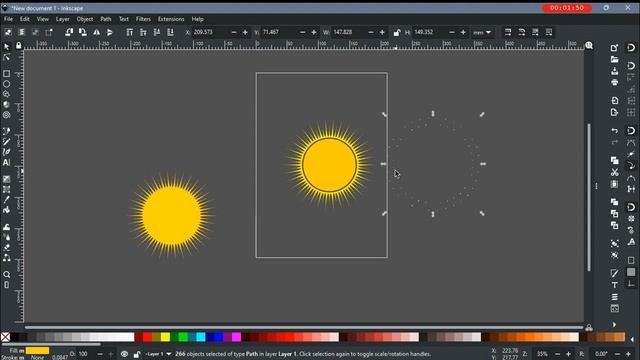640x360 pixels.
Task: Open the Extensions menu
Action: 171,19
